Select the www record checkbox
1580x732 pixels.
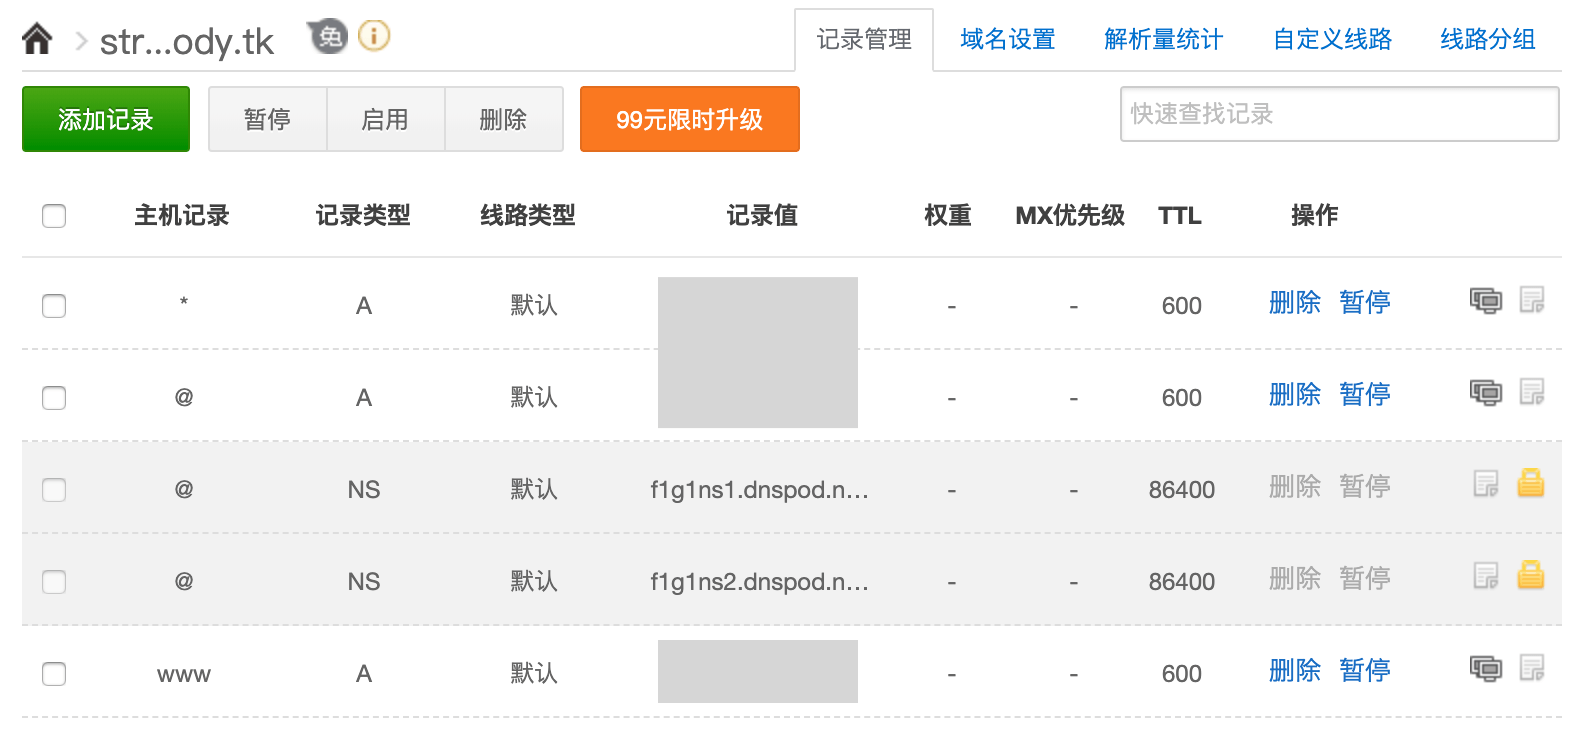54,674
